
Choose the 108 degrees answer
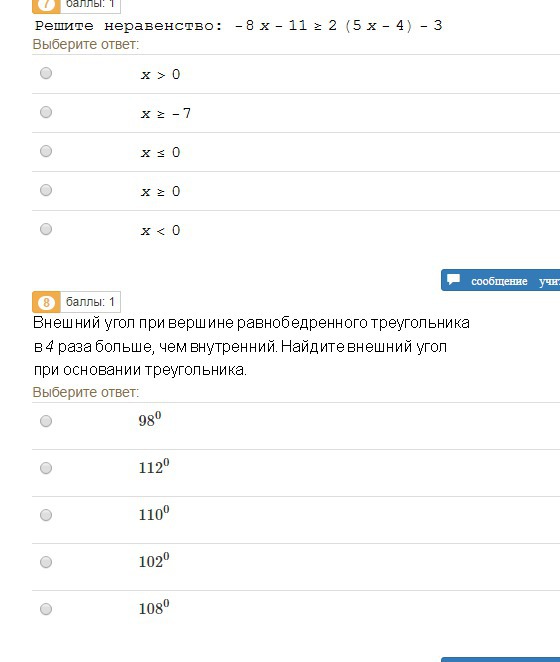pyautogui.click(x=46, y=609)
